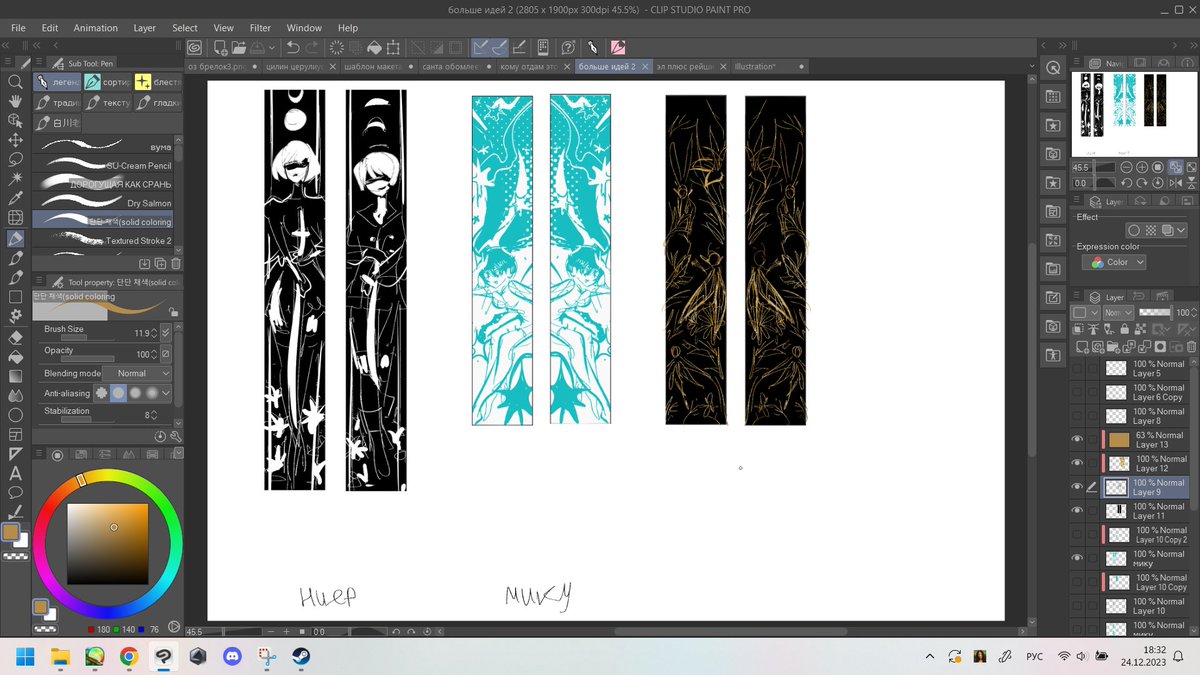Select 'SU-Cream Pencil' brush
Viewport: 1200px width, 675px height.
click(103, 165)
